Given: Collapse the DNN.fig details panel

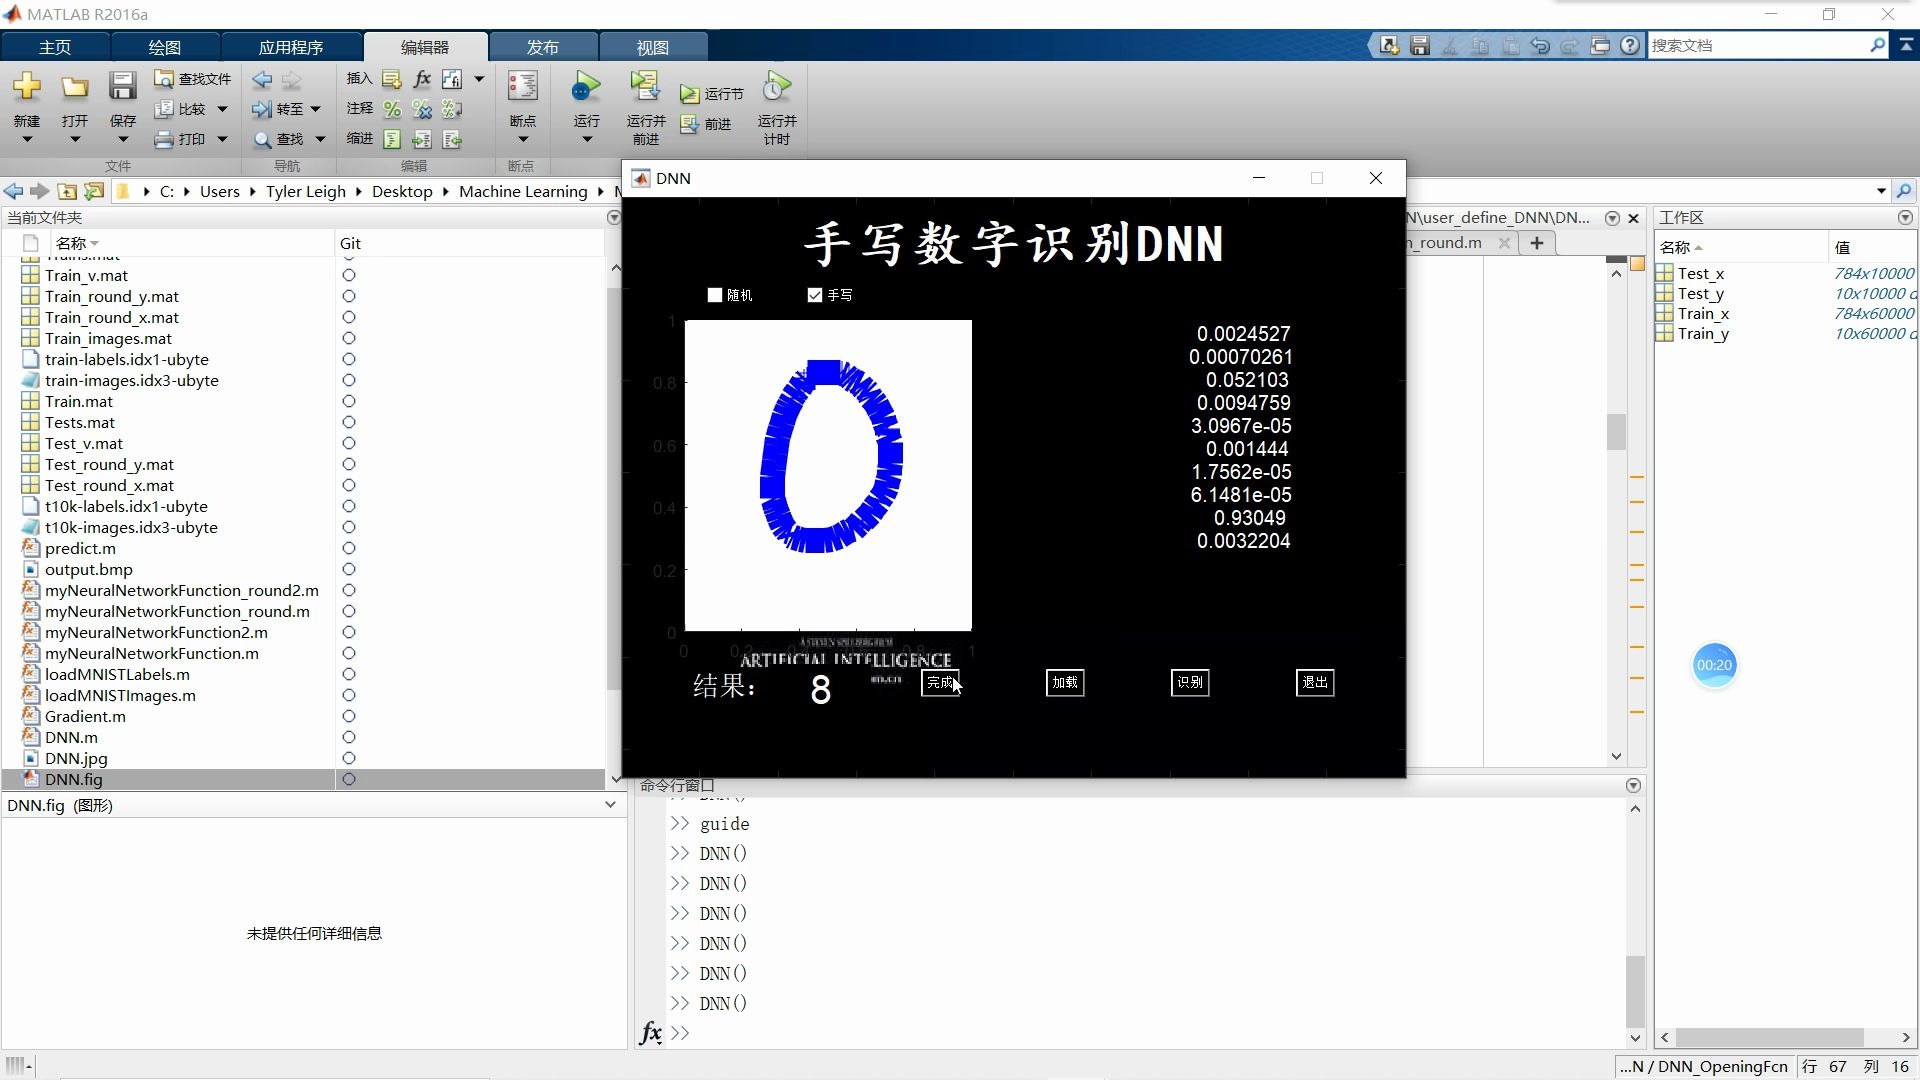Looking at the screenshot, I should 610,805.
